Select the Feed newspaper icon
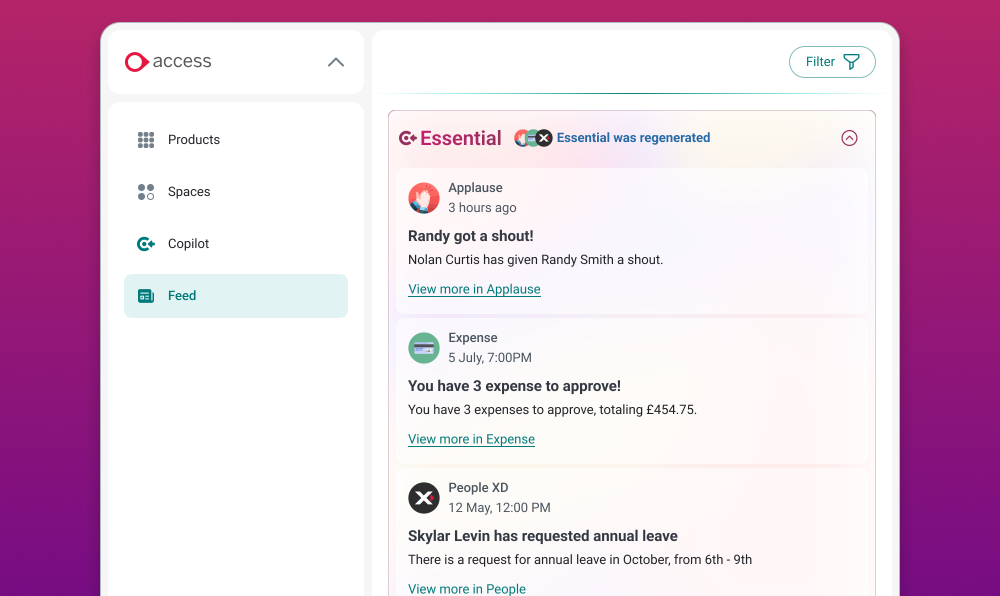Image resolution: width=1000 pixels, height=596 pixels. [145, 295]
